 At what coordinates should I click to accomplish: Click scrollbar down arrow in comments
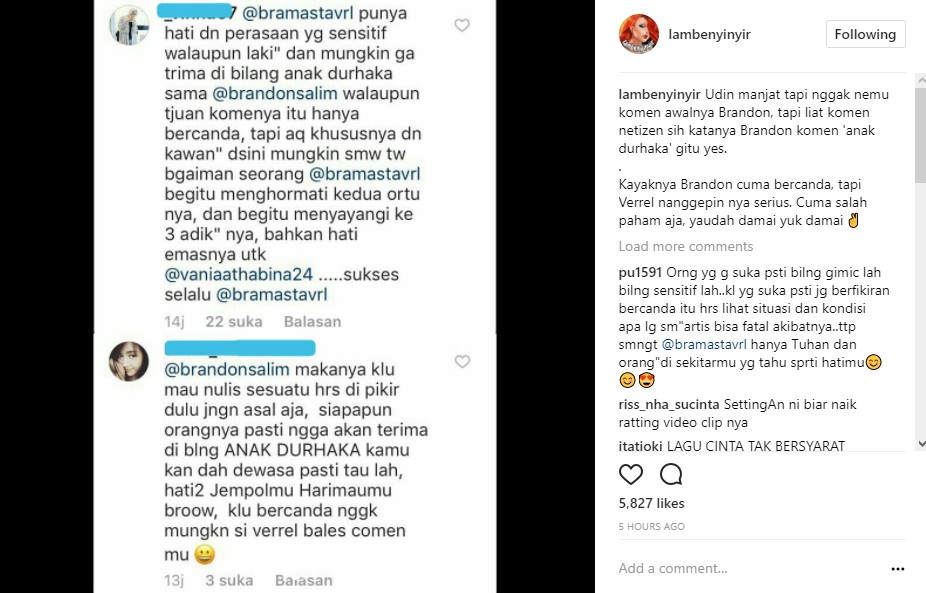coord(921,444)
